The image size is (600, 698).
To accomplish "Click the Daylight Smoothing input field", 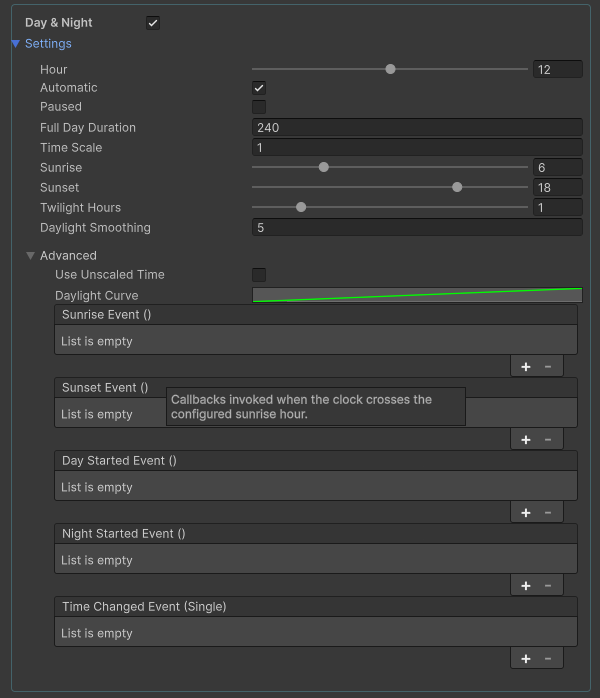I will pos(418,227).
